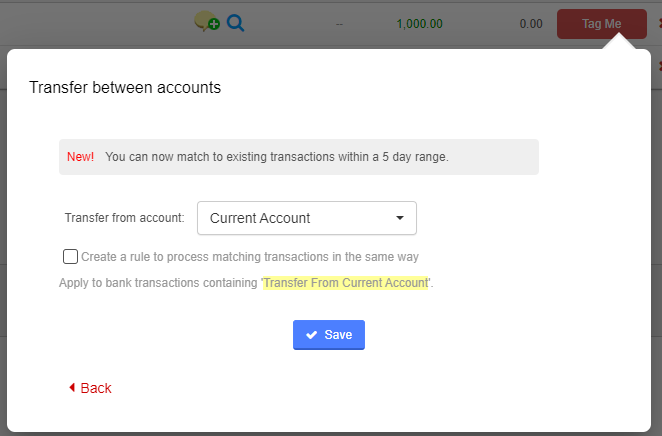Viewport: 662px width, 436px height.
Task: Click the add comment speech bubble icon
Action: pyautogui.click(x=207, y=22)
